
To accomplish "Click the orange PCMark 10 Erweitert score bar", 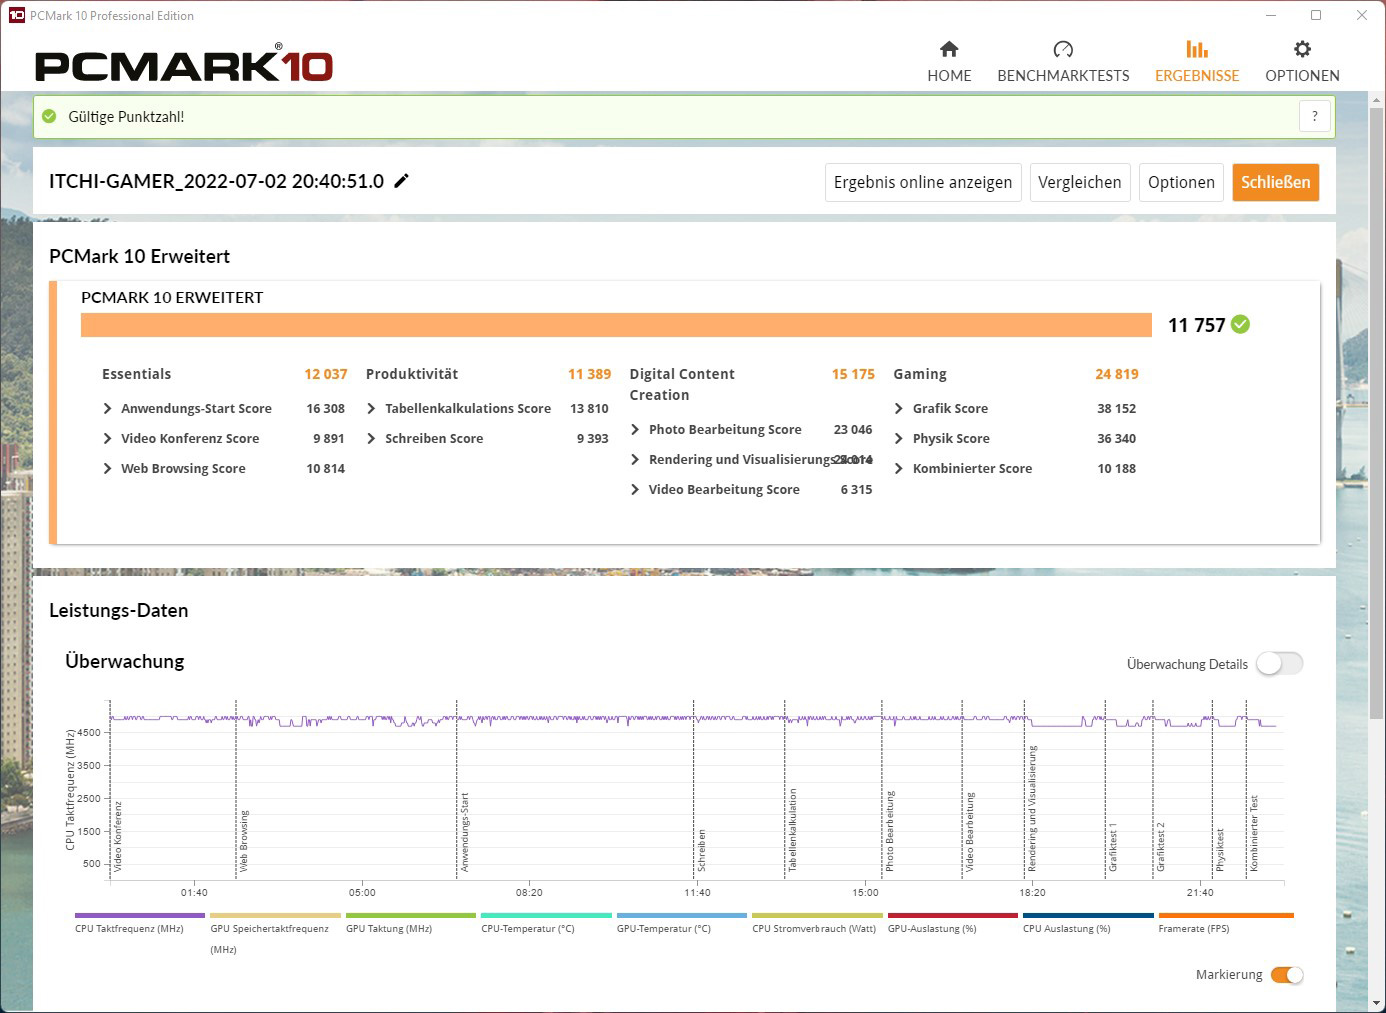I will point(616,325).
